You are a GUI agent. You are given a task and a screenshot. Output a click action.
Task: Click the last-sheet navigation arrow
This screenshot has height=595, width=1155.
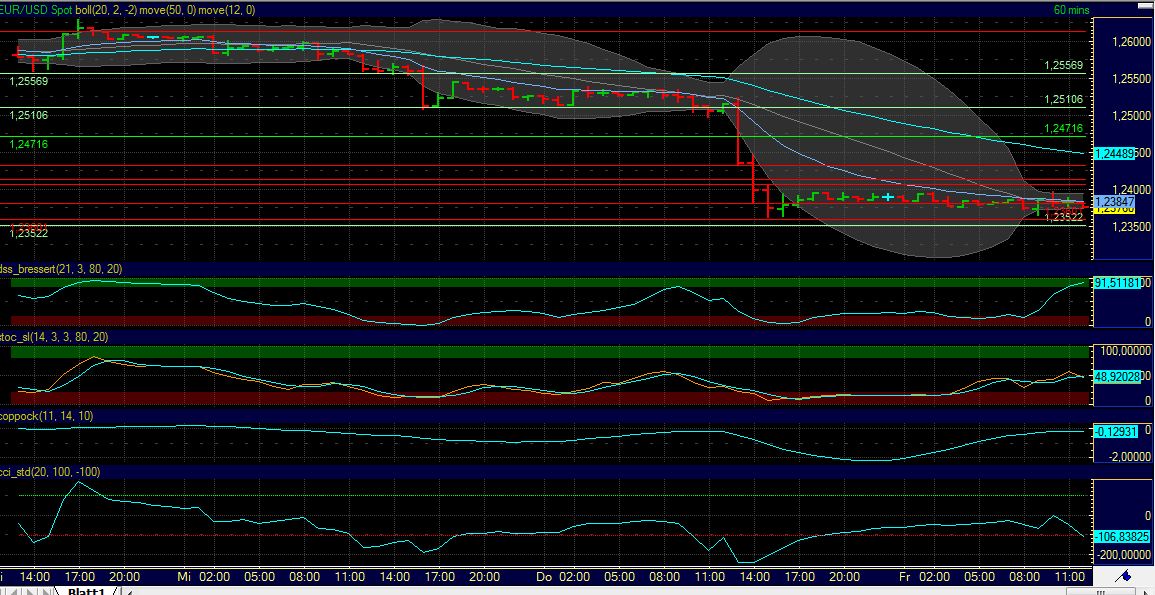(45, 591)
